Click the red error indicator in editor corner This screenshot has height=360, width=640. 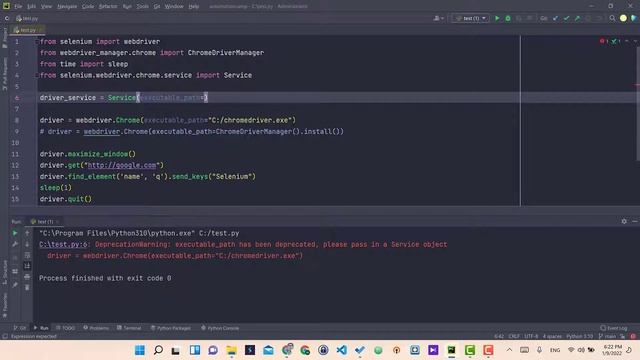pyautogui.click(x=603, y=41)
